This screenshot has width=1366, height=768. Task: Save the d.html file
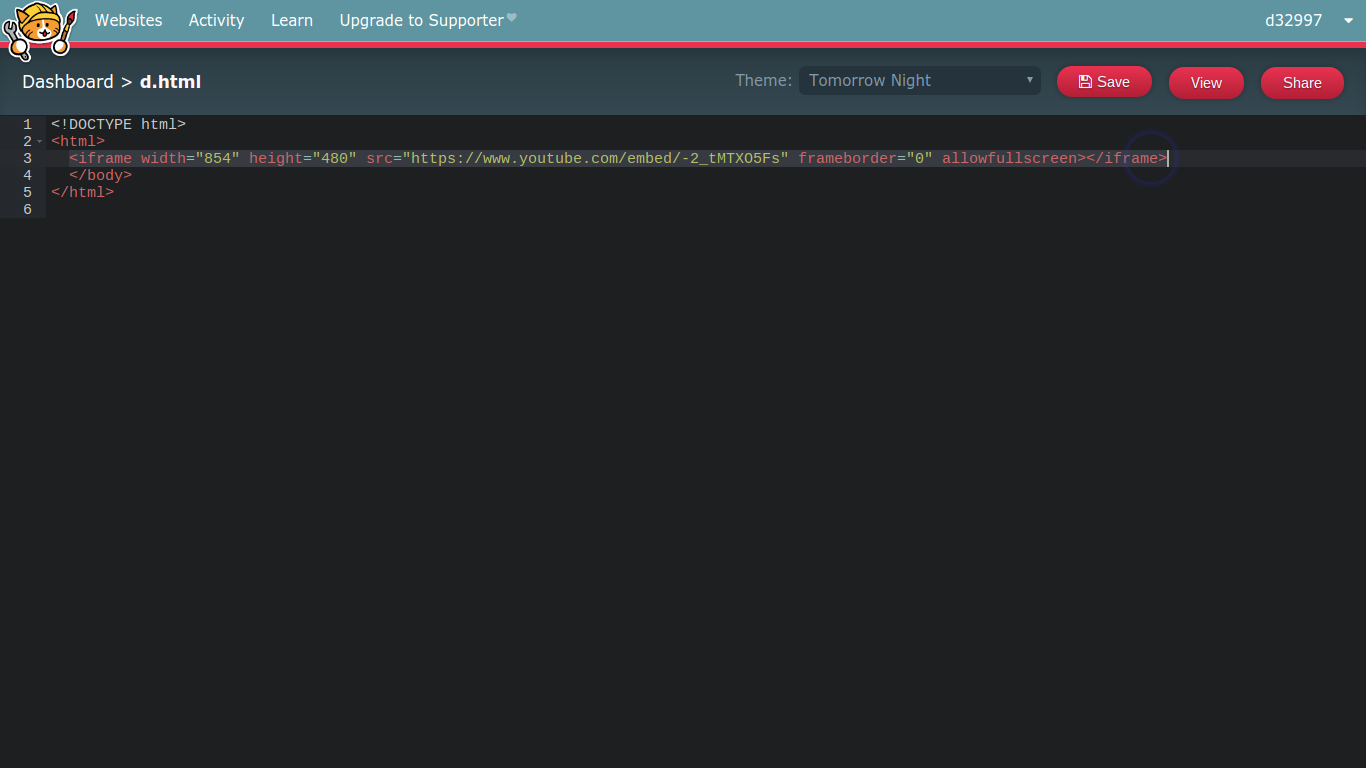point(1104,82)
